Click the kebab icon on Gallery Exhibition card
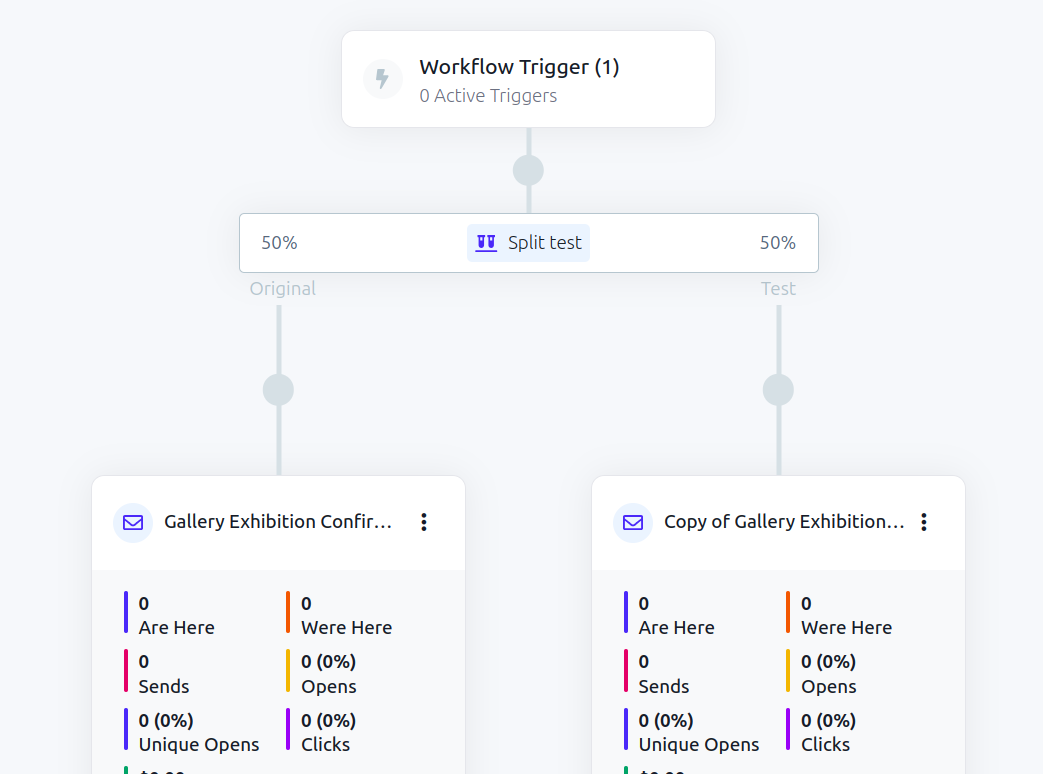 point(423,521)
